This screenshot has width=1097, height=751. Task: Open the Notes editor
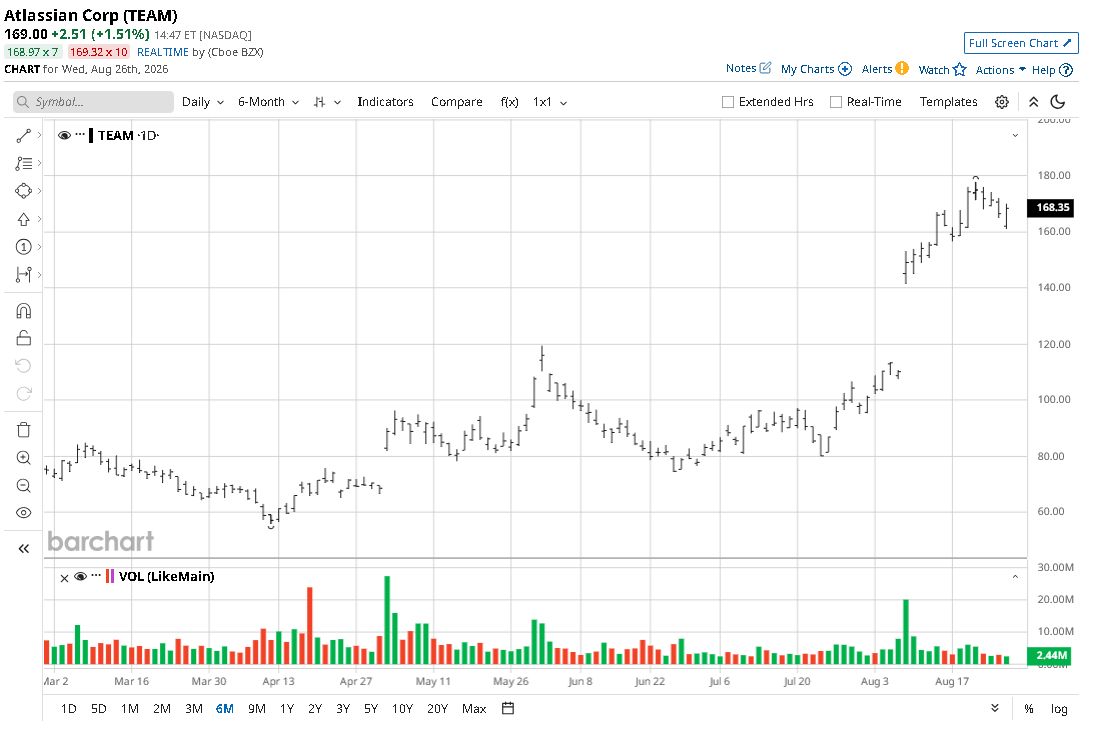click(x=748, y=69)
